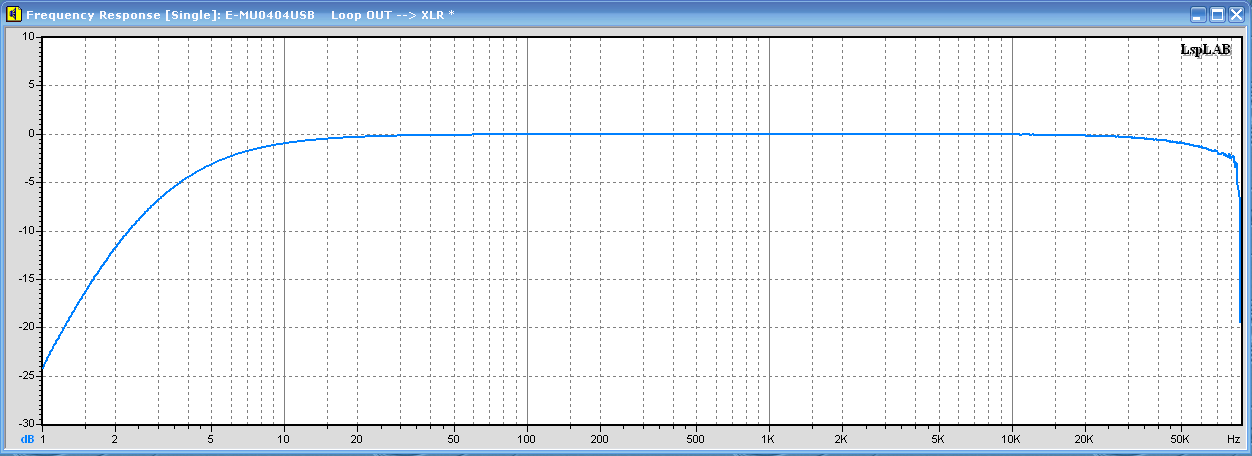
Task: Click the 2K frequency axis label
Action: 842,439
